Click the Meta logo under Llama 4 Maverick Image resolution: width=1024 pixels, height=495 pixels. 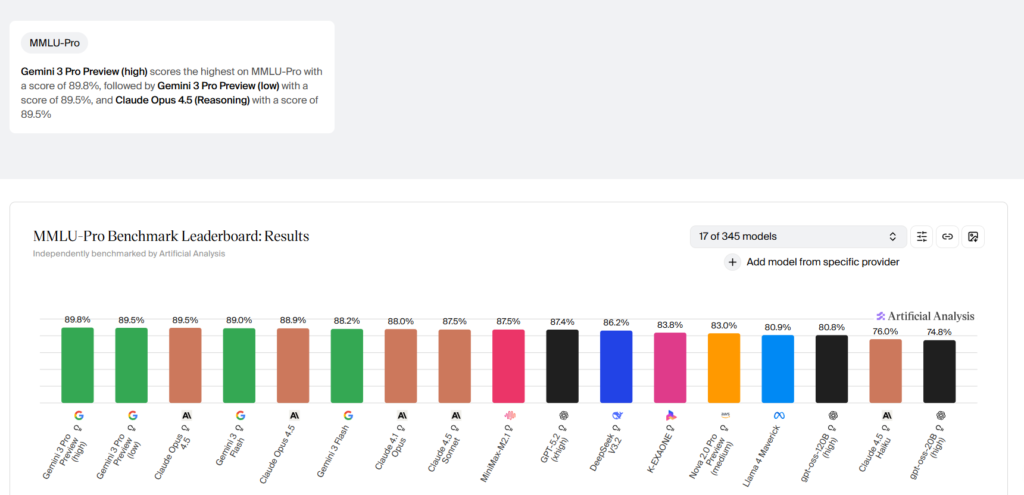coord(778,414)
